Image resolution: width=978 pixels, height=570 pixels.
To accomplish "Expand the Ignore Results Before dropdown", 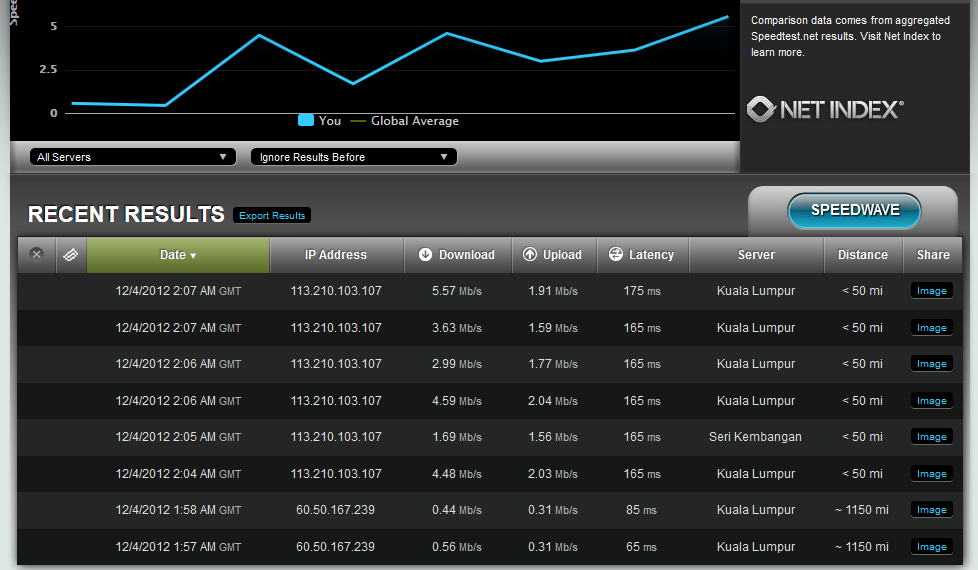I will click(353, 157).
